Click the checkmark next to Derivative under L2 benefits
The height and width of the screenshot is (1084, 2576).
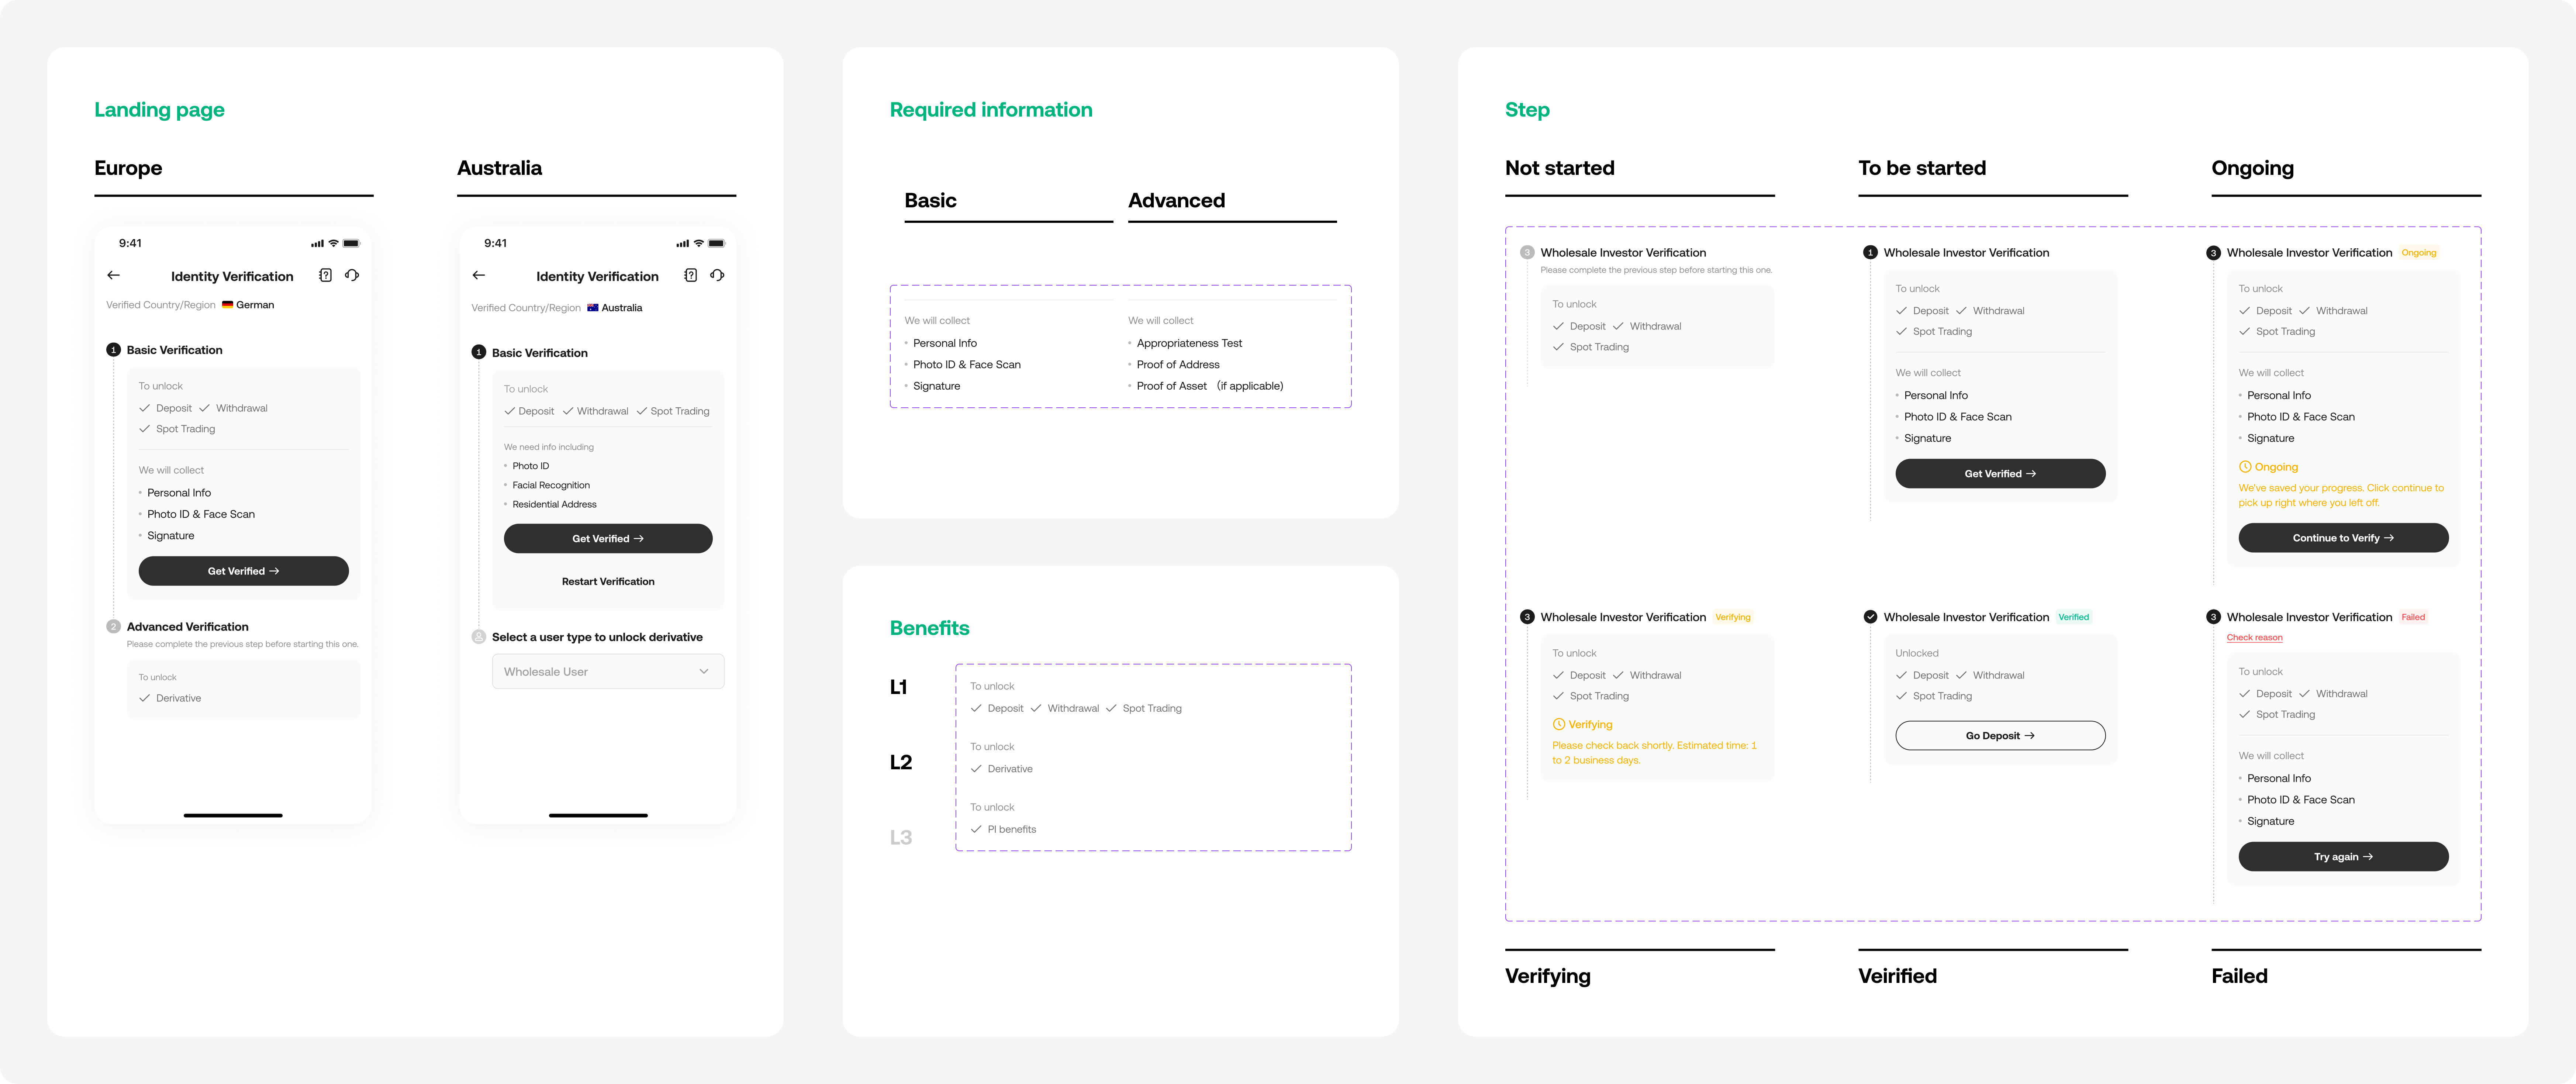coord(976,769)
